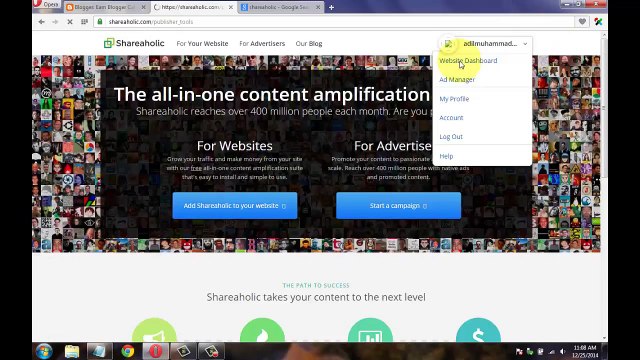Click the Opera taskbar icon
The width and height of the screenshot is (640, 360).
coord(156,351)
